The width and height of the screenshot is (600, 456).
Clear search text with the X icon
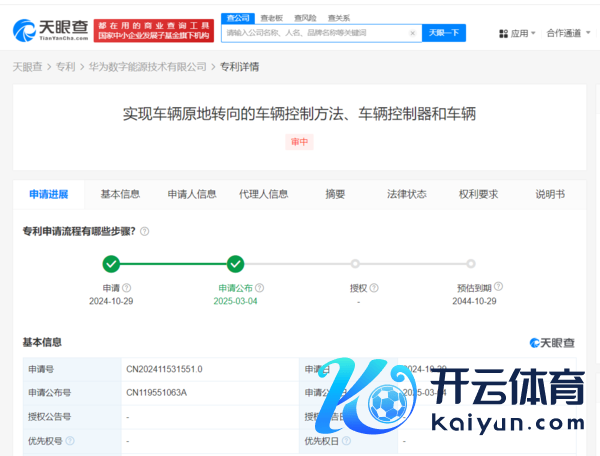point(413,33)
